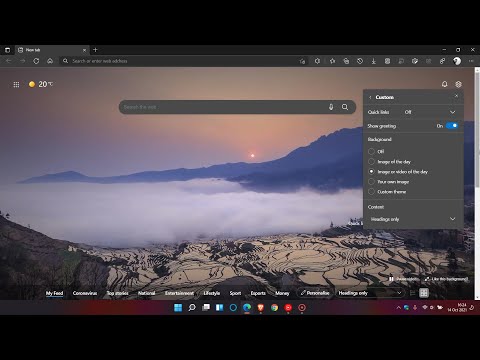
Task: Expand Content Headings only dropdown in panel
Action: [413, 219]
